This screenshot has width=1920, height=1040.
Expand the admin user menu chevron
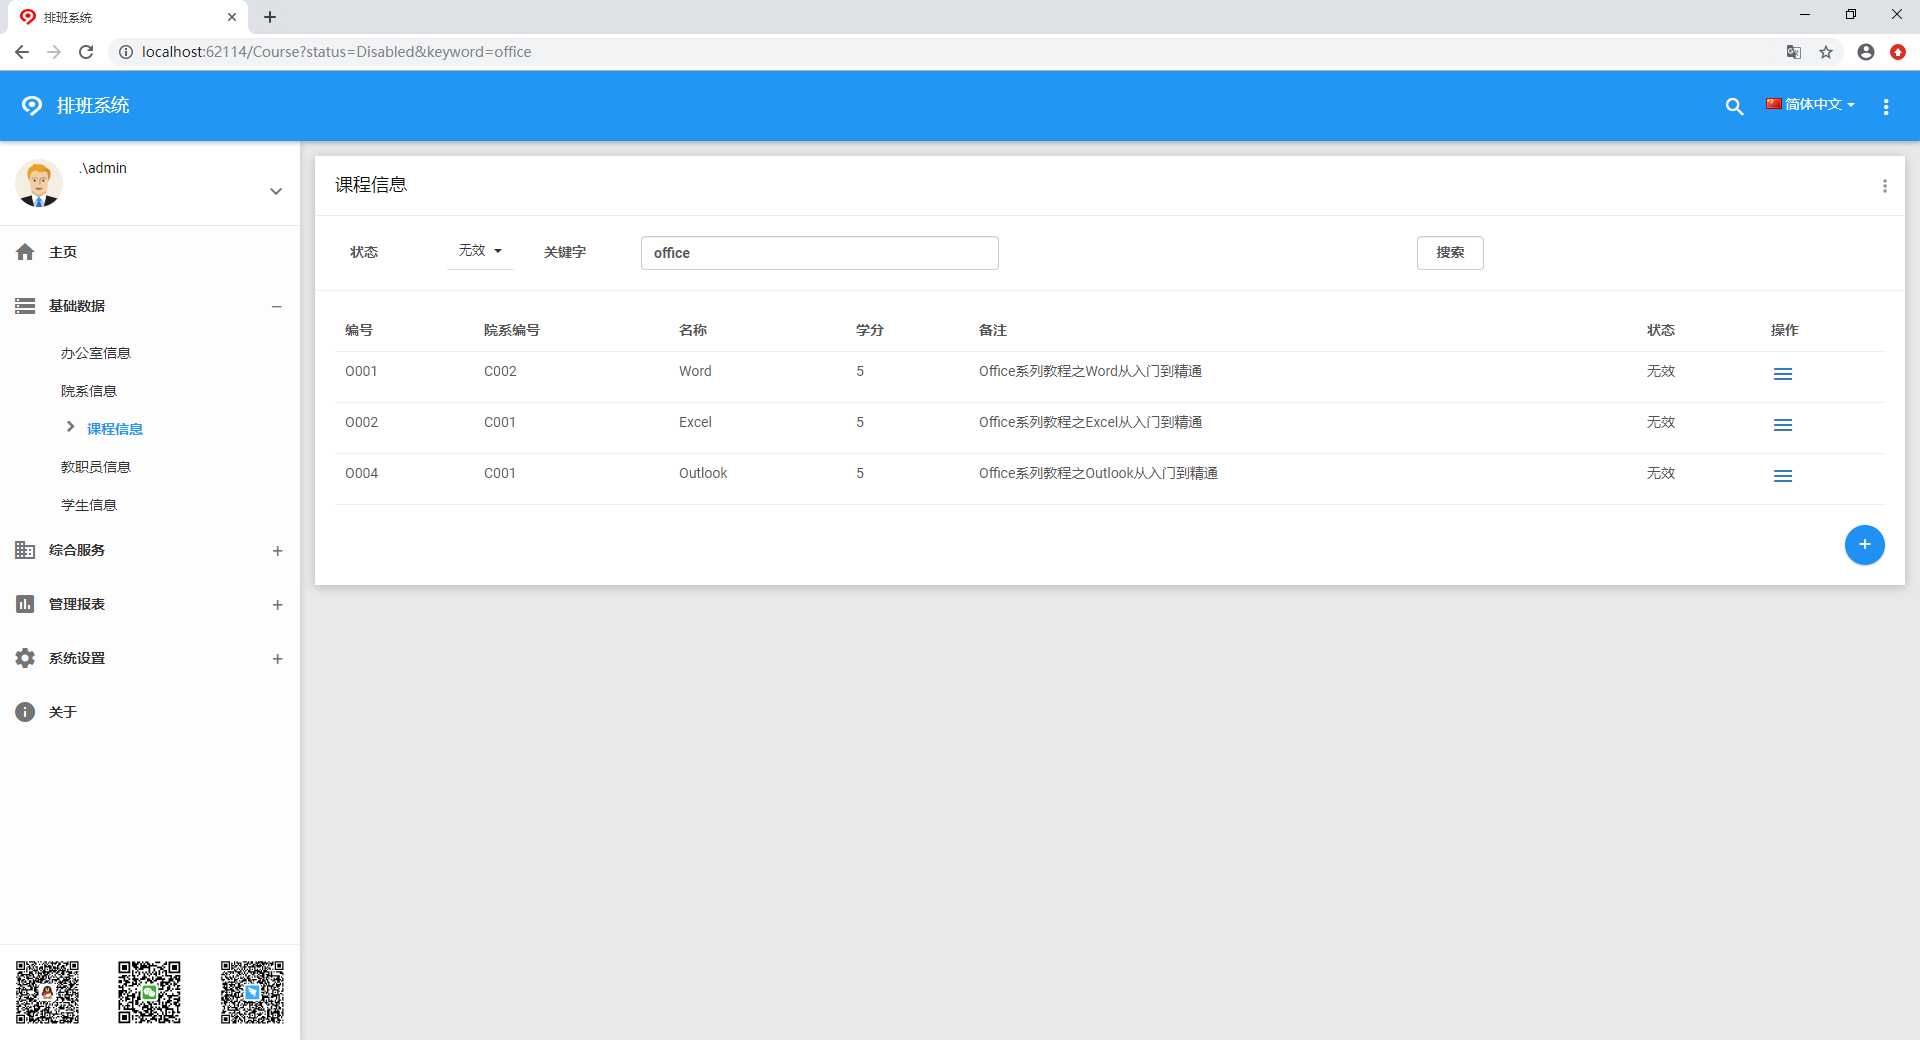tap(276, 191)
